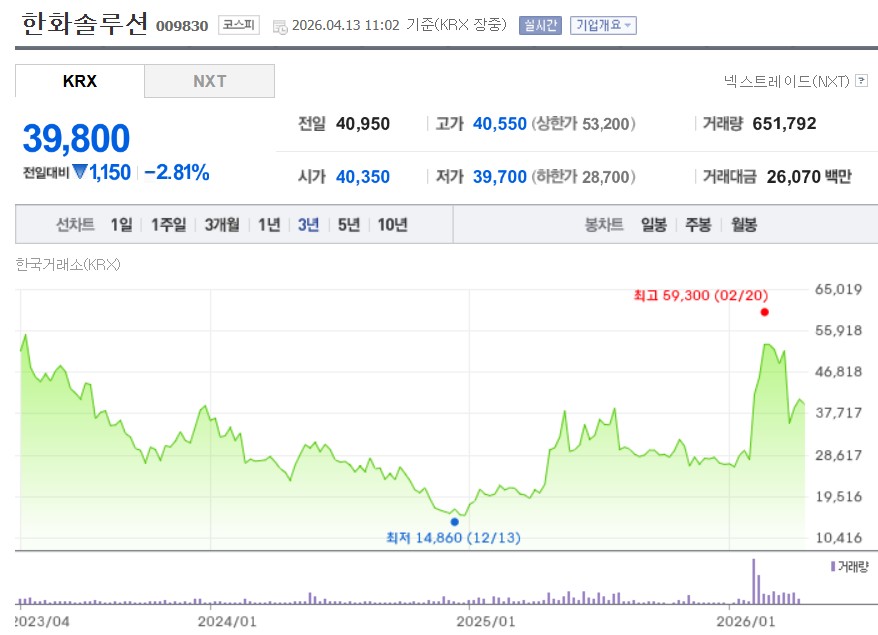Click the lower limit text 하한가 28,700
This screenshot has height=635, width=878.
click(x=583, y=177)
